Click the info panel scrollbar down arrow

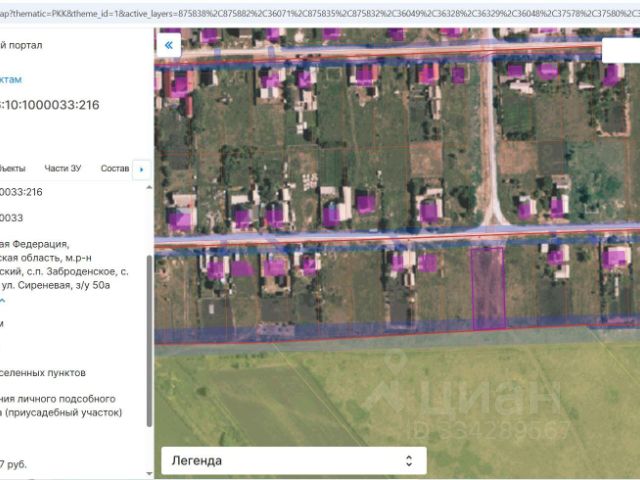pyautogui.click(x=149, y=473)
